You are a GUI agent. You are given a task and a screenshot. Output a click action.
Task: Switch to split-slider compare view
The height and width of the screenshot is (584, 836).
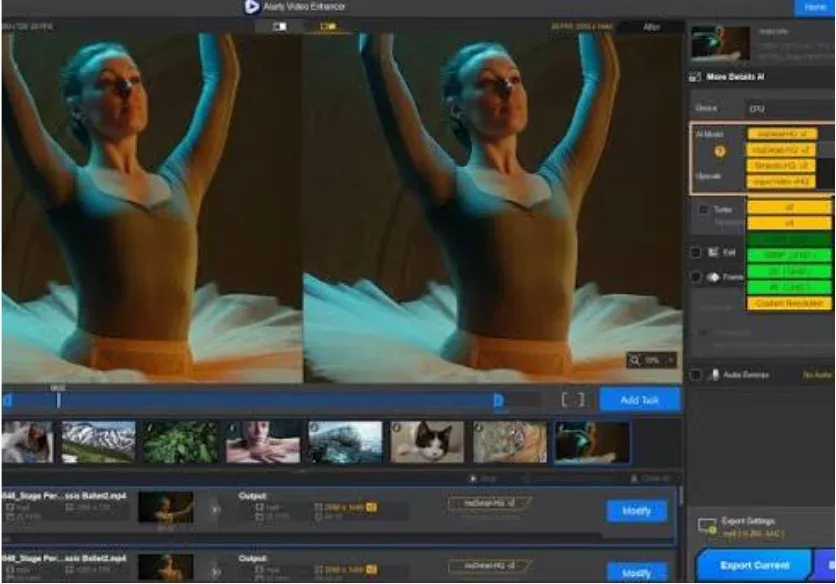[279, 26]
